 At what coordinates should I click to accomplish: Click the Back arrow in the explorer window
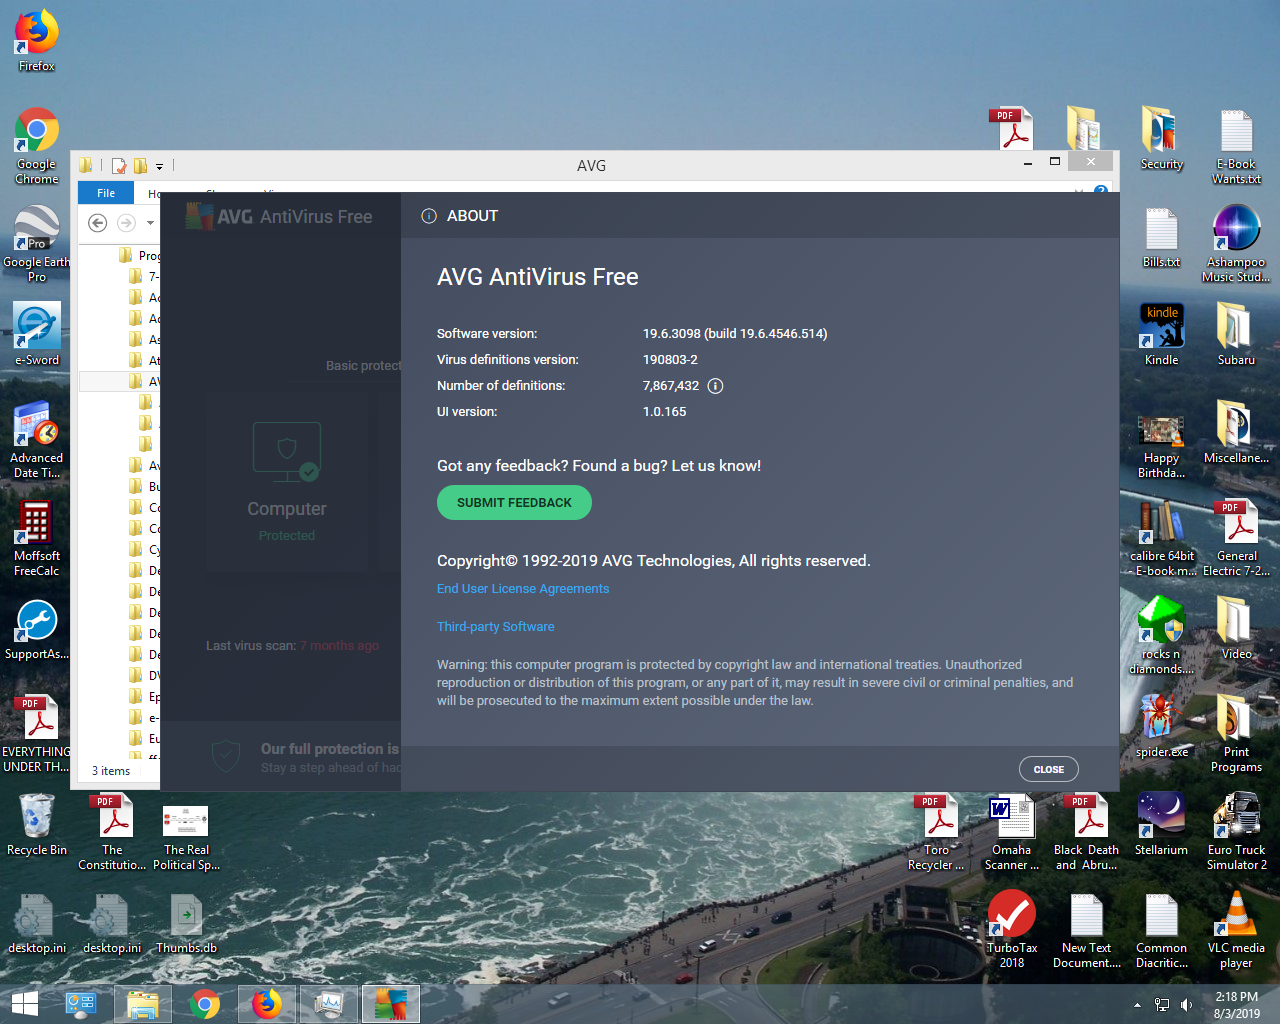pos(97,223)
